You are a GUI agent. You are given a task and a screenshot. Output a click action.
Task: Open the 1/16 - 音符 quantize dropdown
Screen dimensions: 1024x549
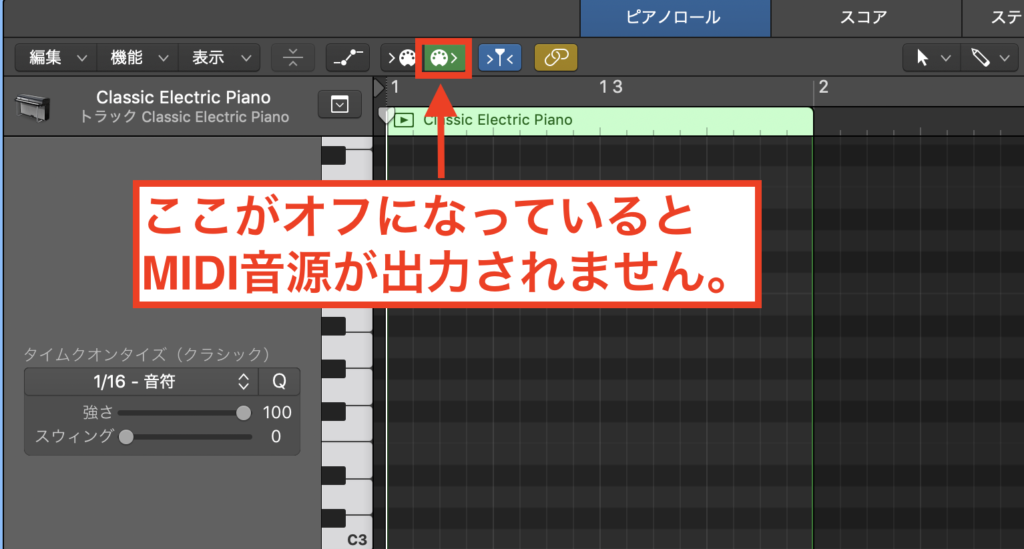point(141,382)
